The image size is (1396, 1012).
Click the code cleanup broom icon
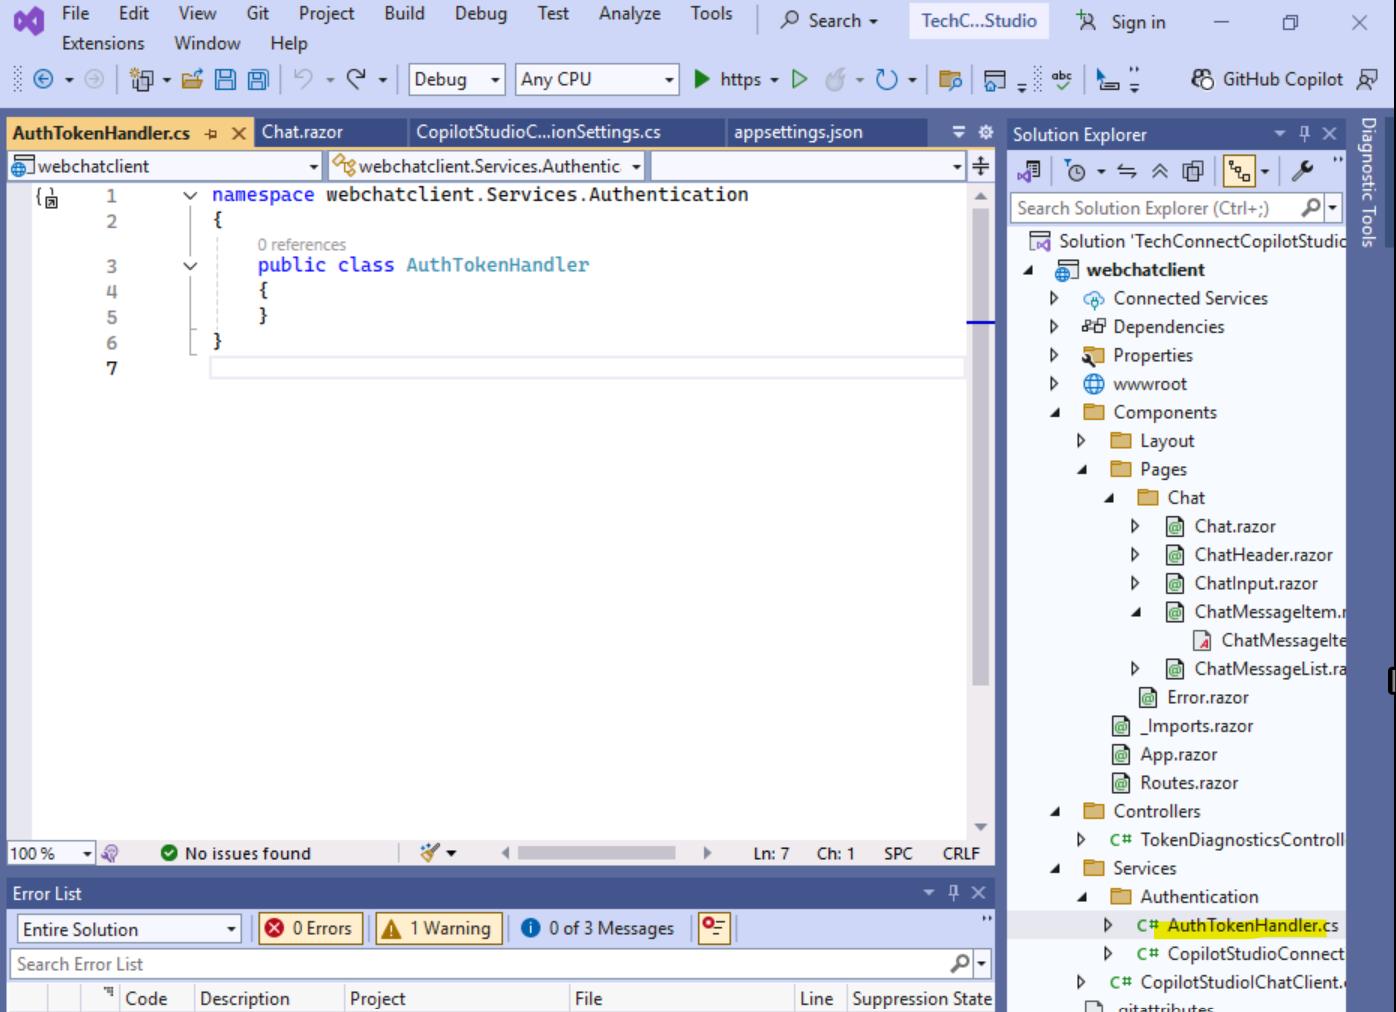pos(430,853)
